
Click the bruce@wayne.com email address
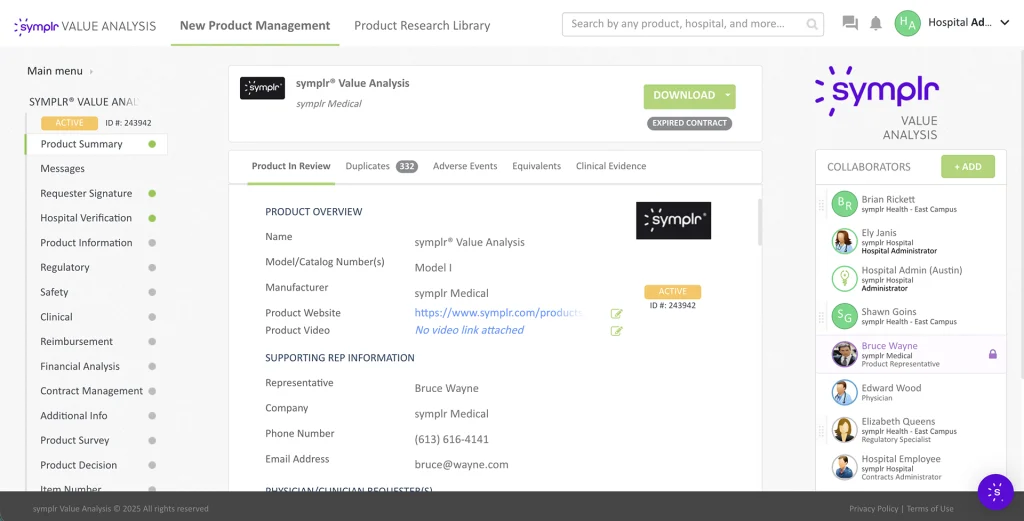(461, 465)
